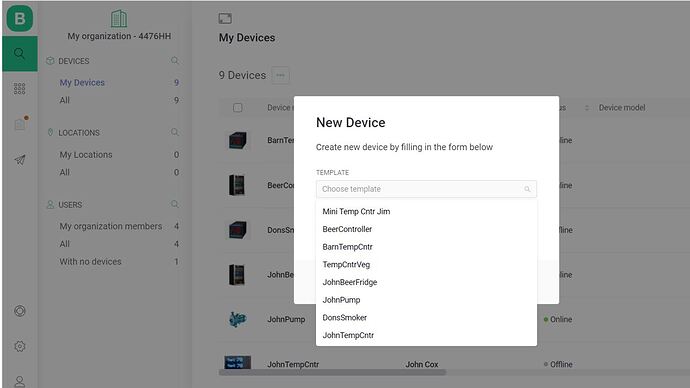The height and width of the screenshot is (388, 690).
Task: Open My organization members list
Action: pos(111,226)
